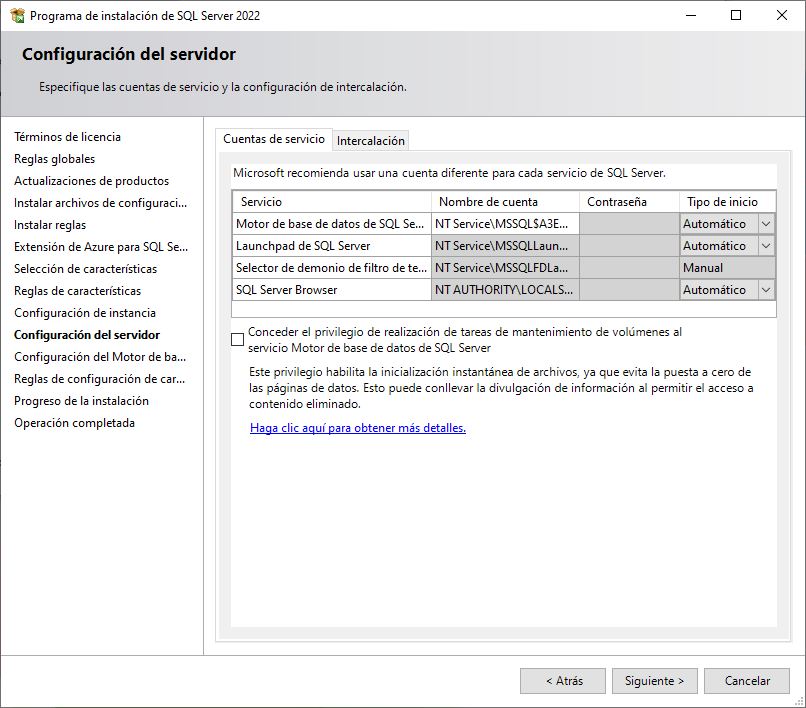The width and height of the screenshot is (806, 708).
Task: Enable the privilege for volume maintenance tasks checkbox
Action: [x=238, y=339]
